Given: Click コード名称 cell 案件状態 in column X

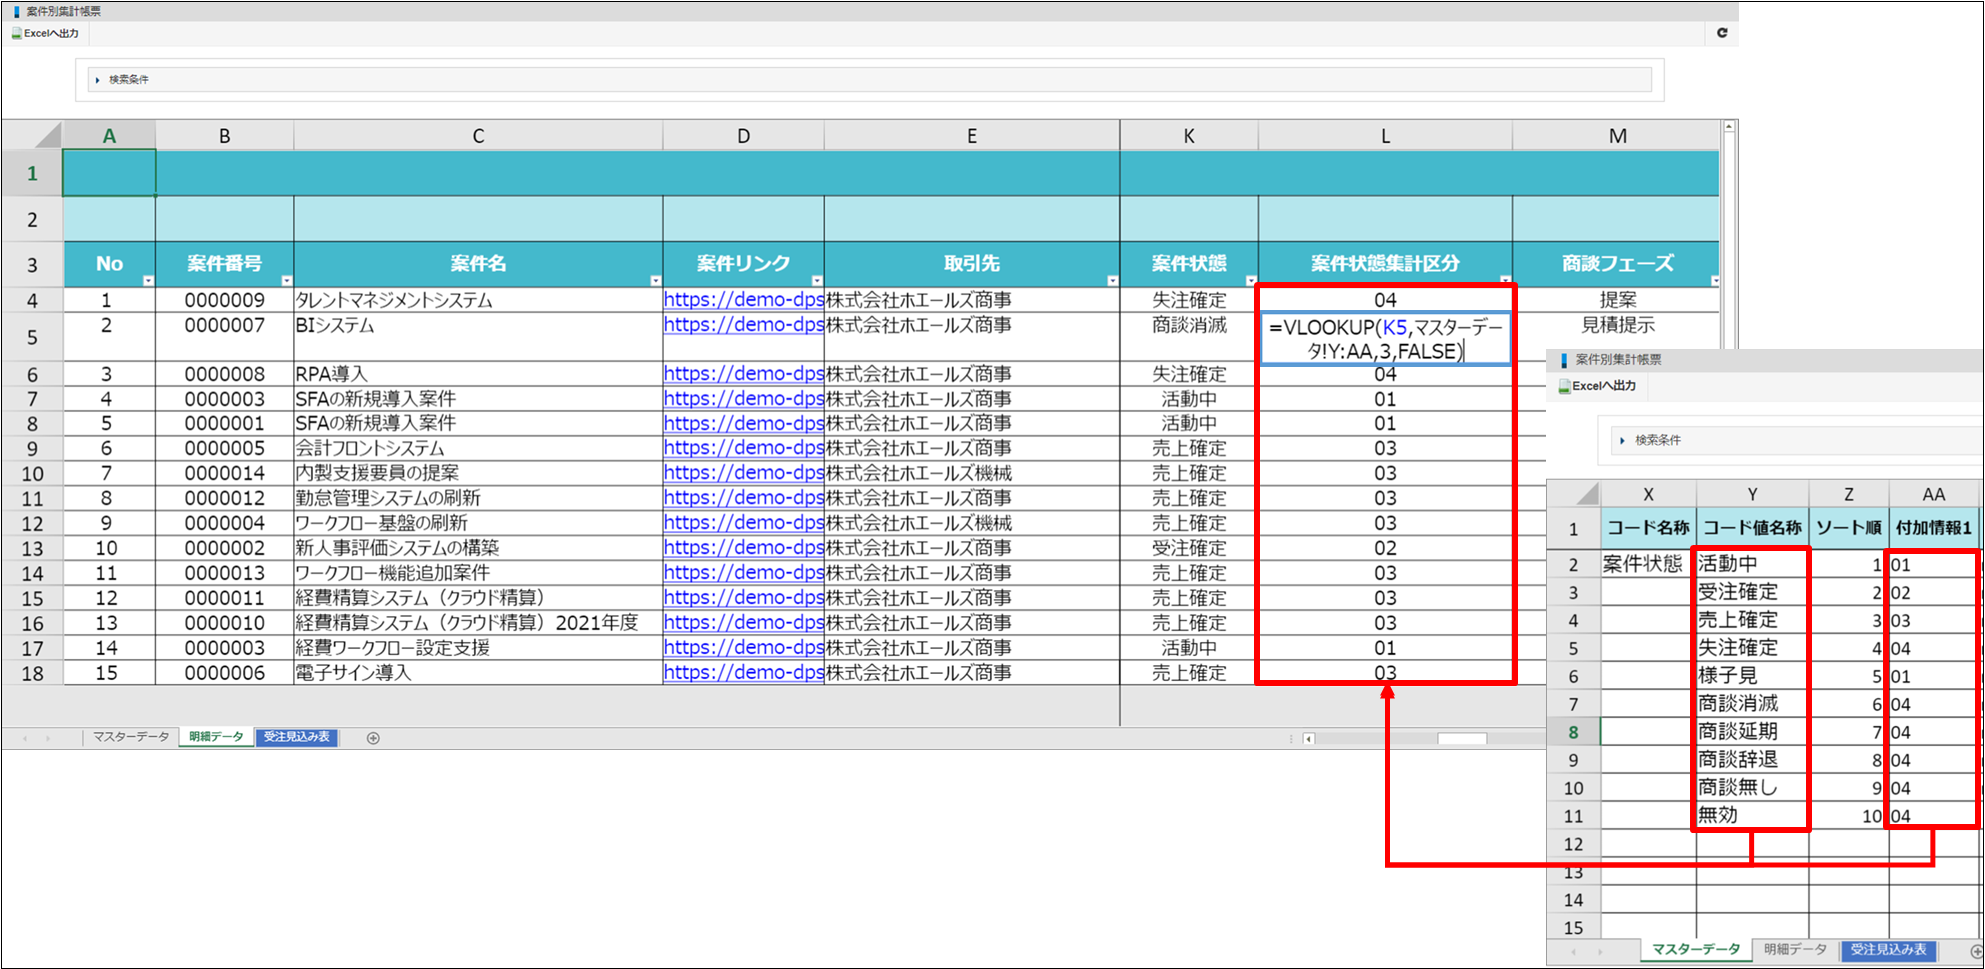Looking at the screenshot, I should (x=1648, y=564).
